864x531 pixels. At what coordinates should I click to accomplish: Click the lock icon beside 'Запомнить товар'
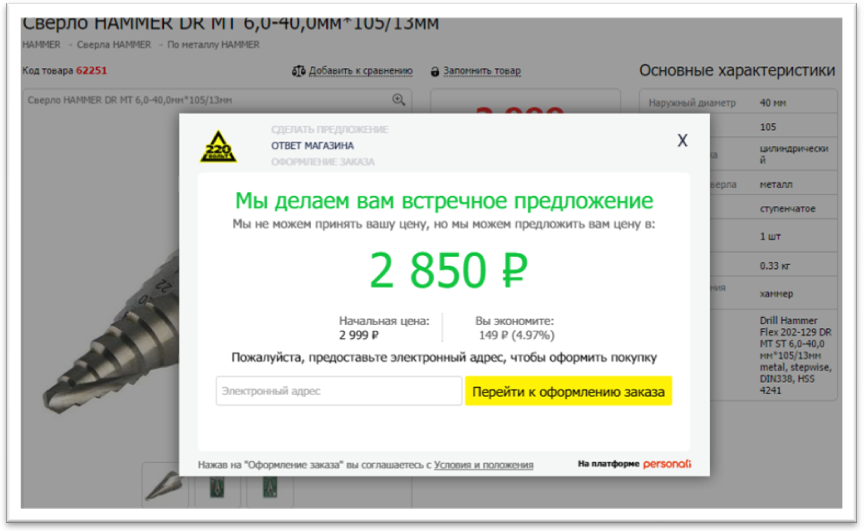435,71
